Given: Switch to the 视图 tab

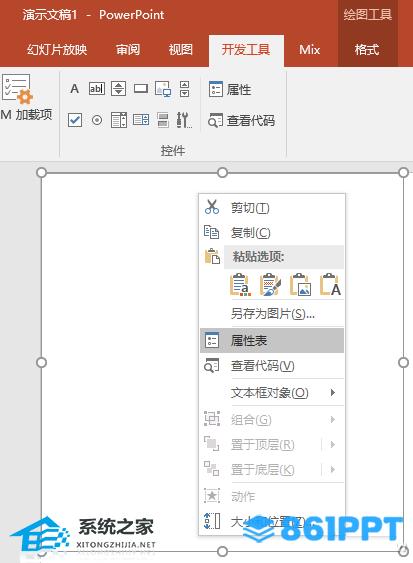Looking at the screenshot, I should [x=181, y=50].
